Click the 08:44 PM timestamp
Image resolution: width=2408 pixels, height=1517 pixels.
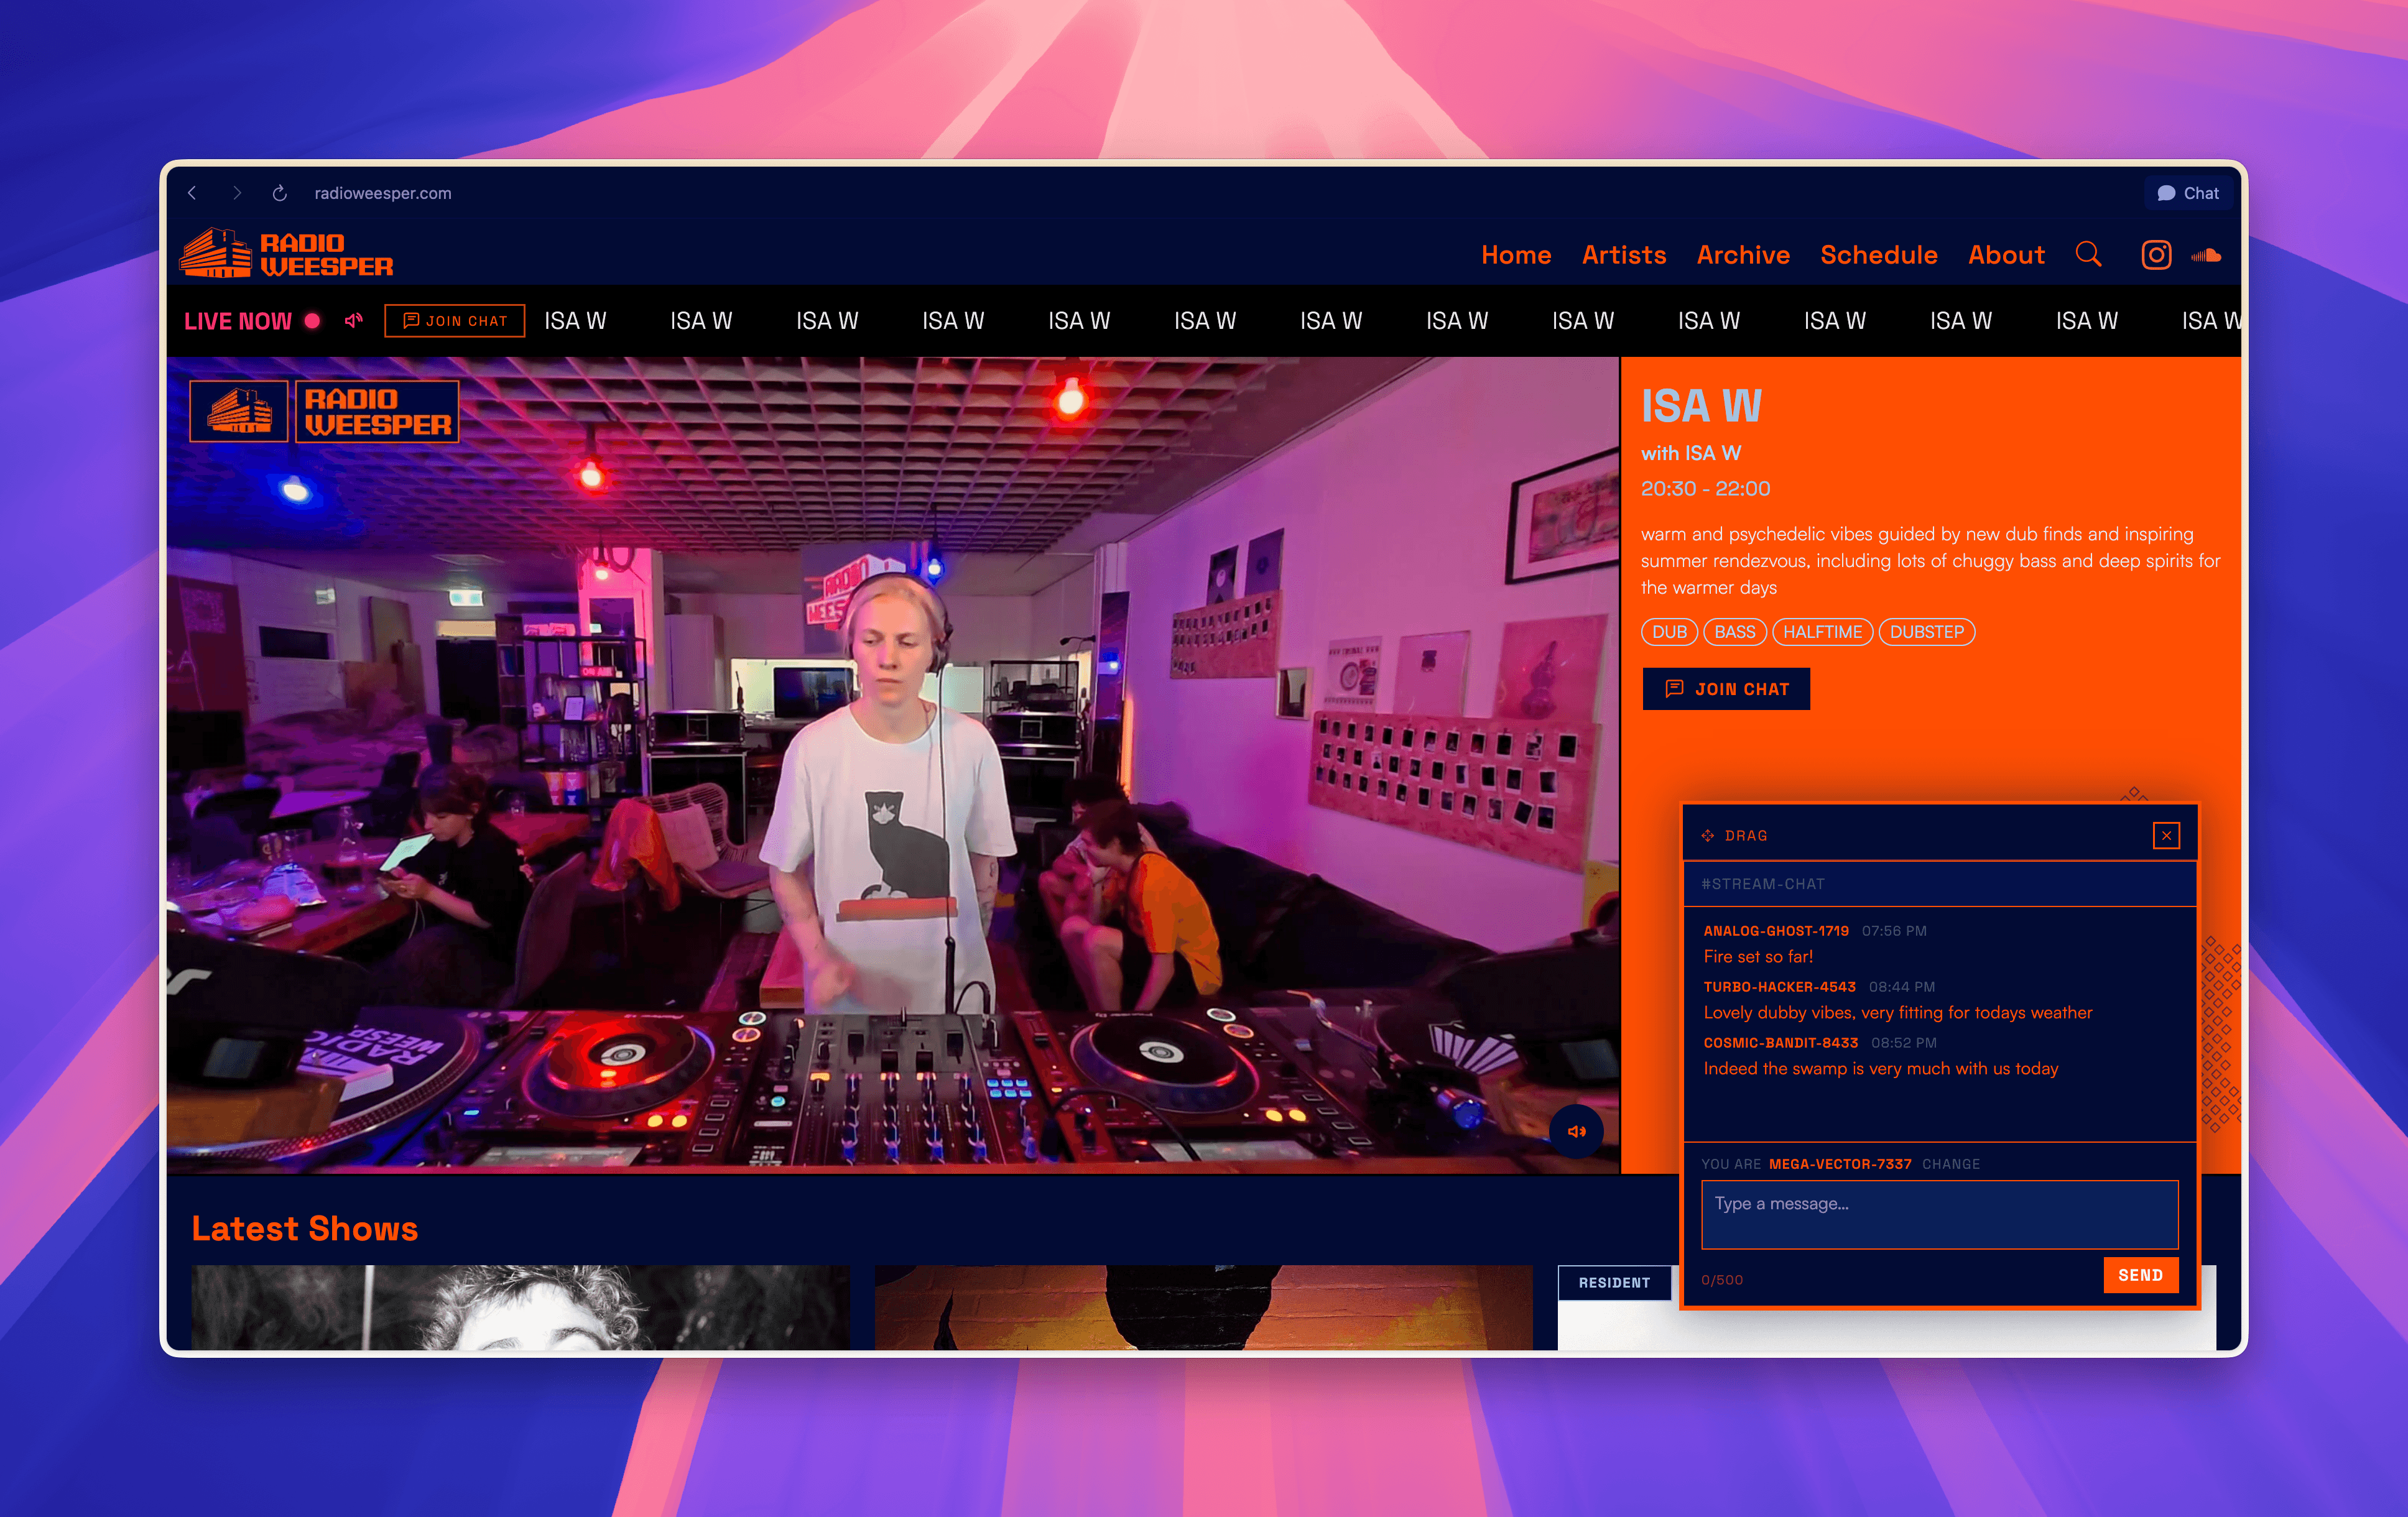pos(1901,987)
